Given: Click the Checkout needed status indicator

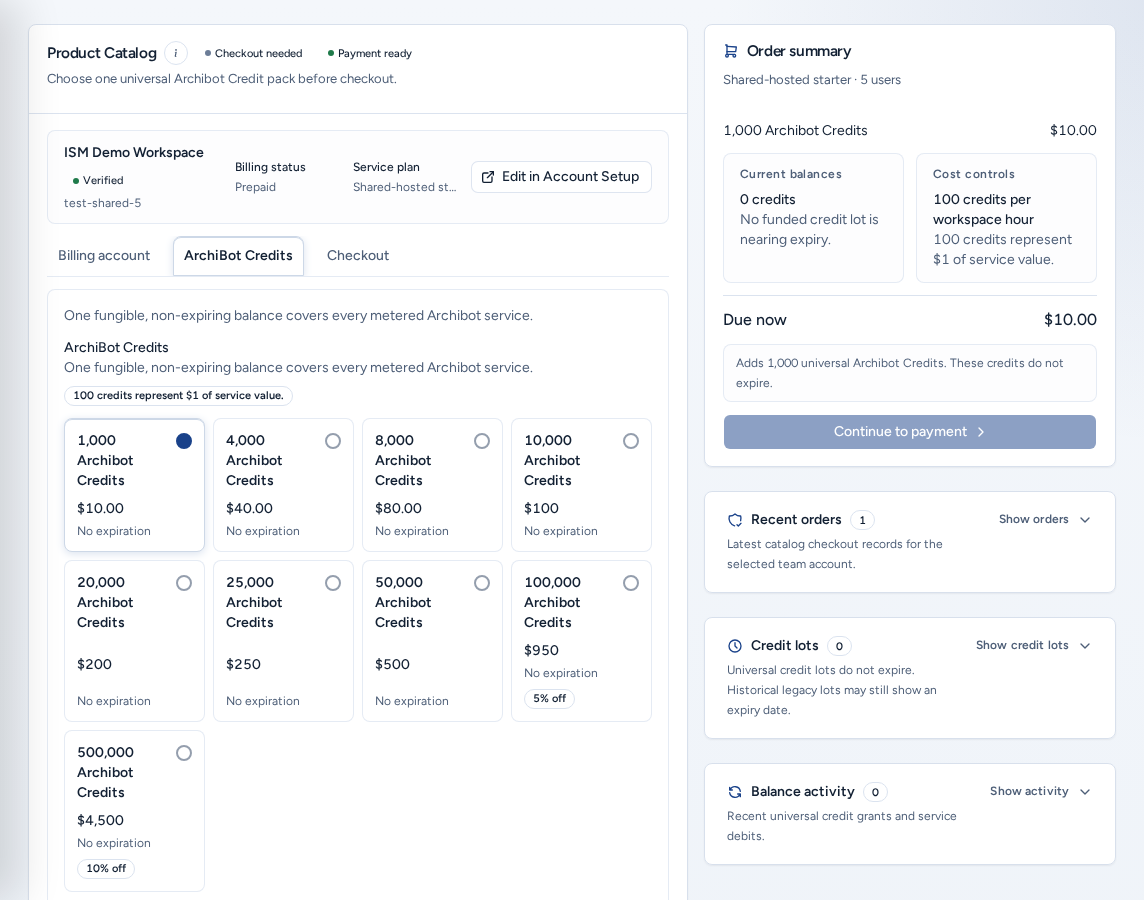Looking at the screenshot, I should tap(253, 53).
